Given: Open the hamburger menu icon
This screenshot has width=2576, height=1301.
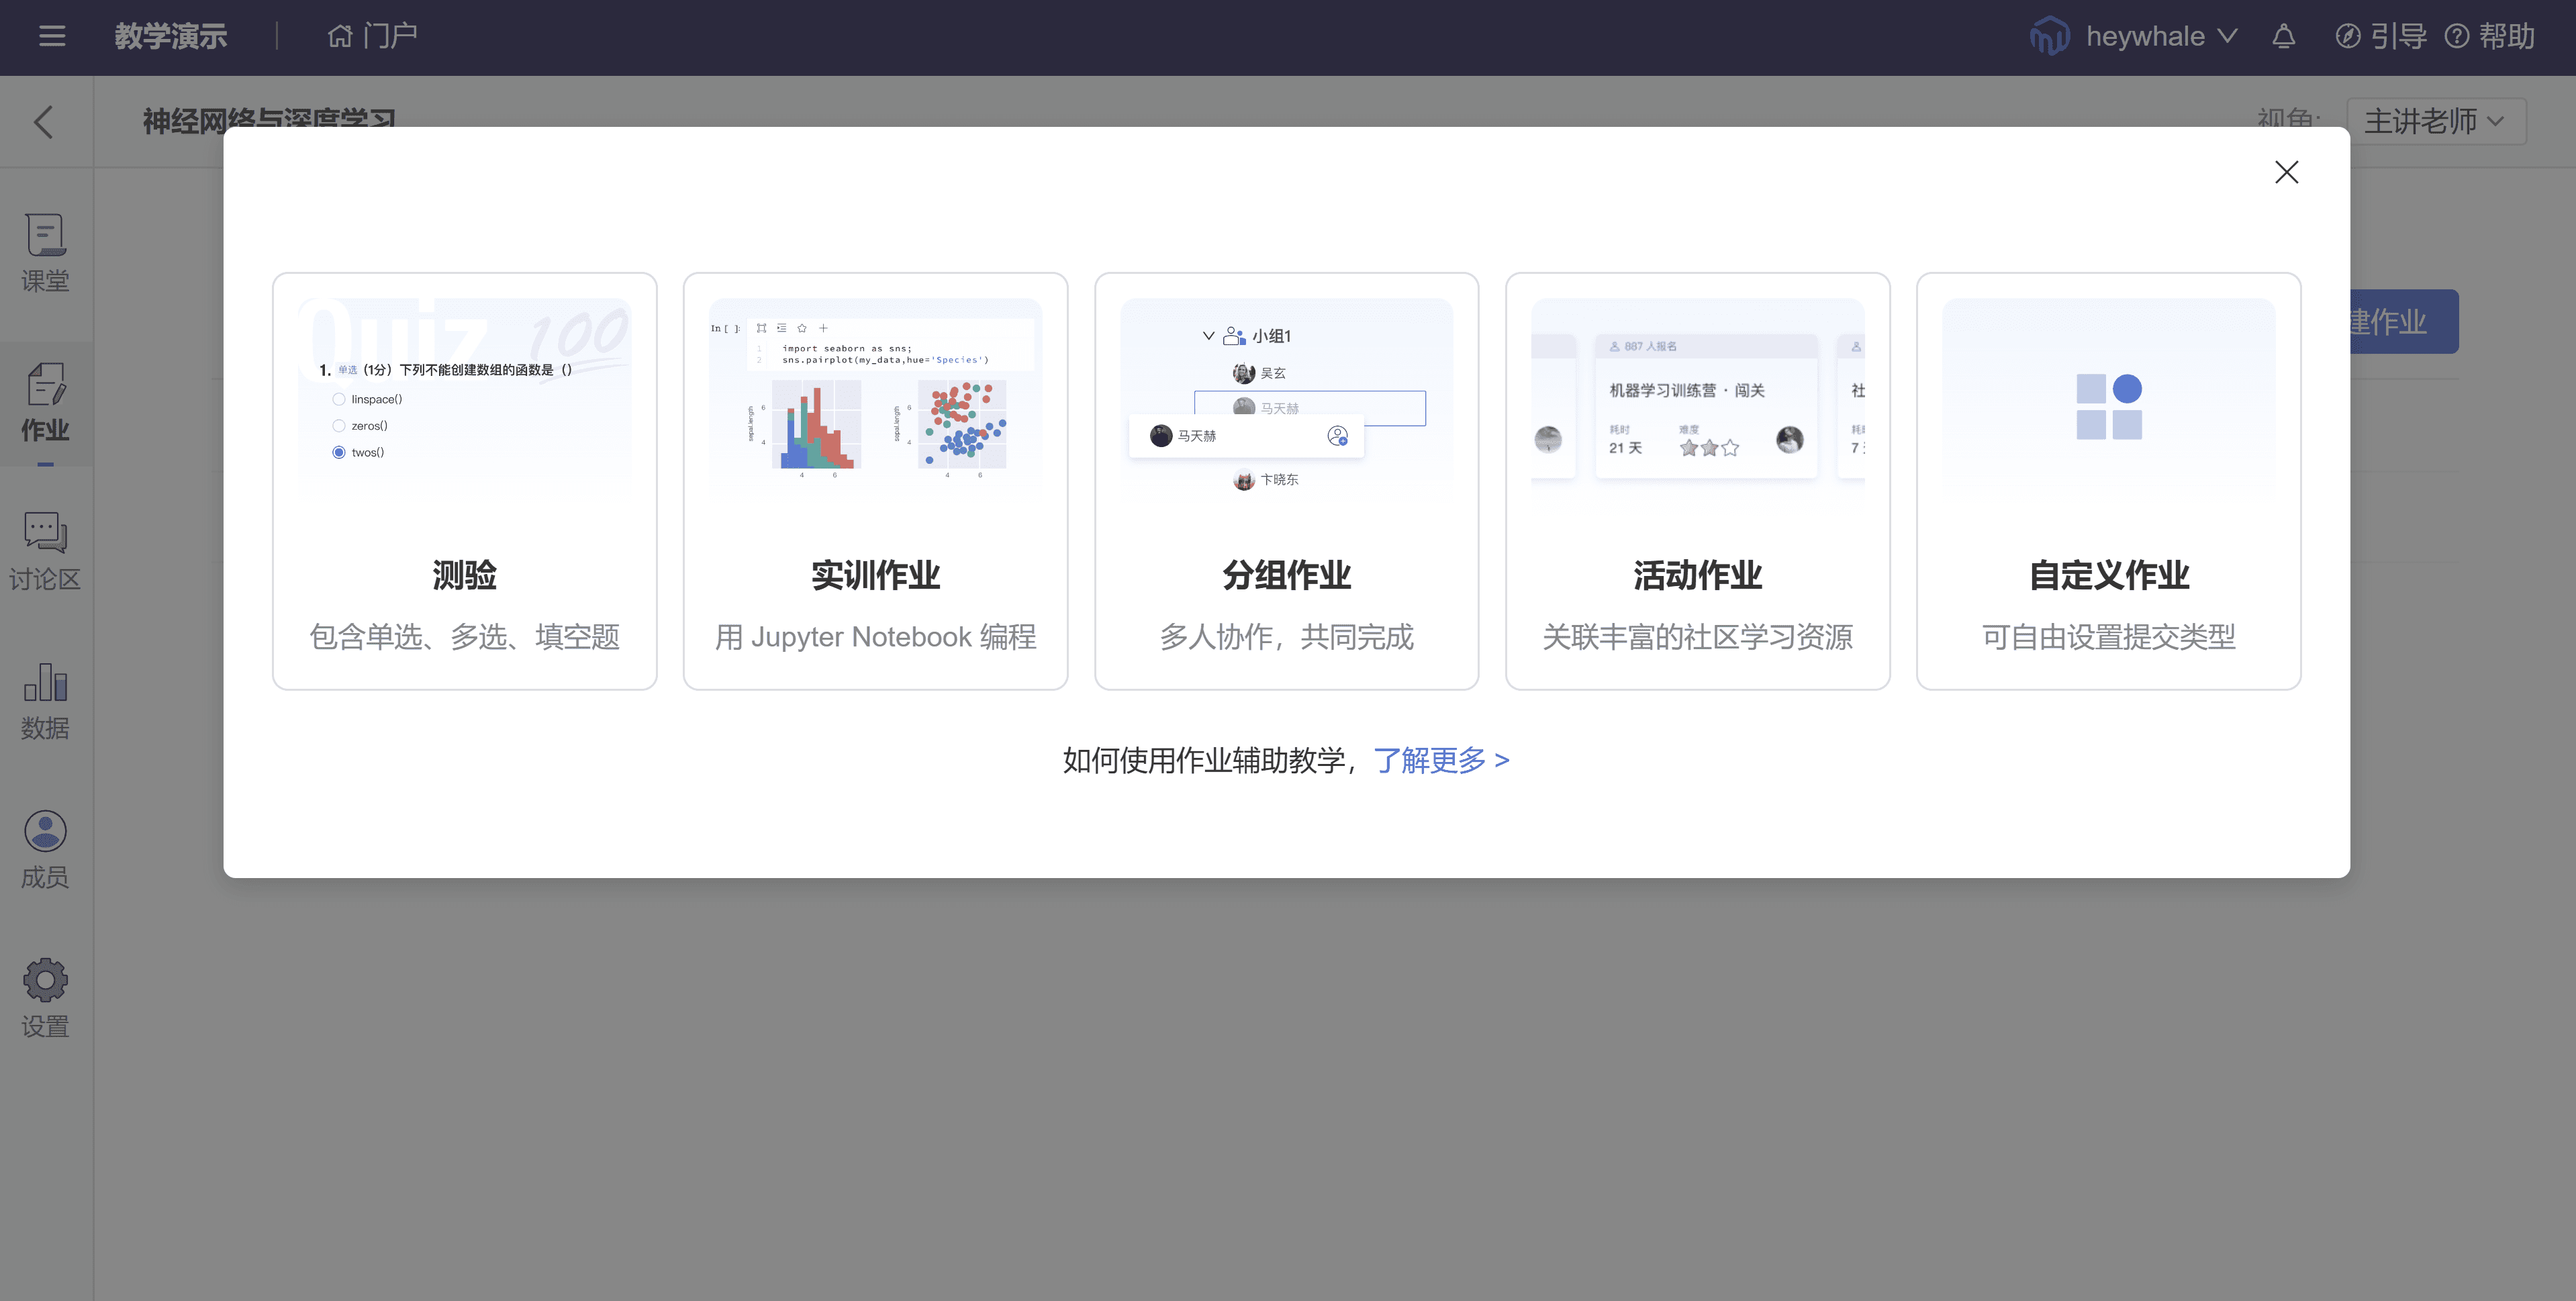Looking at the screenshot, I should [x=52, y=36].
